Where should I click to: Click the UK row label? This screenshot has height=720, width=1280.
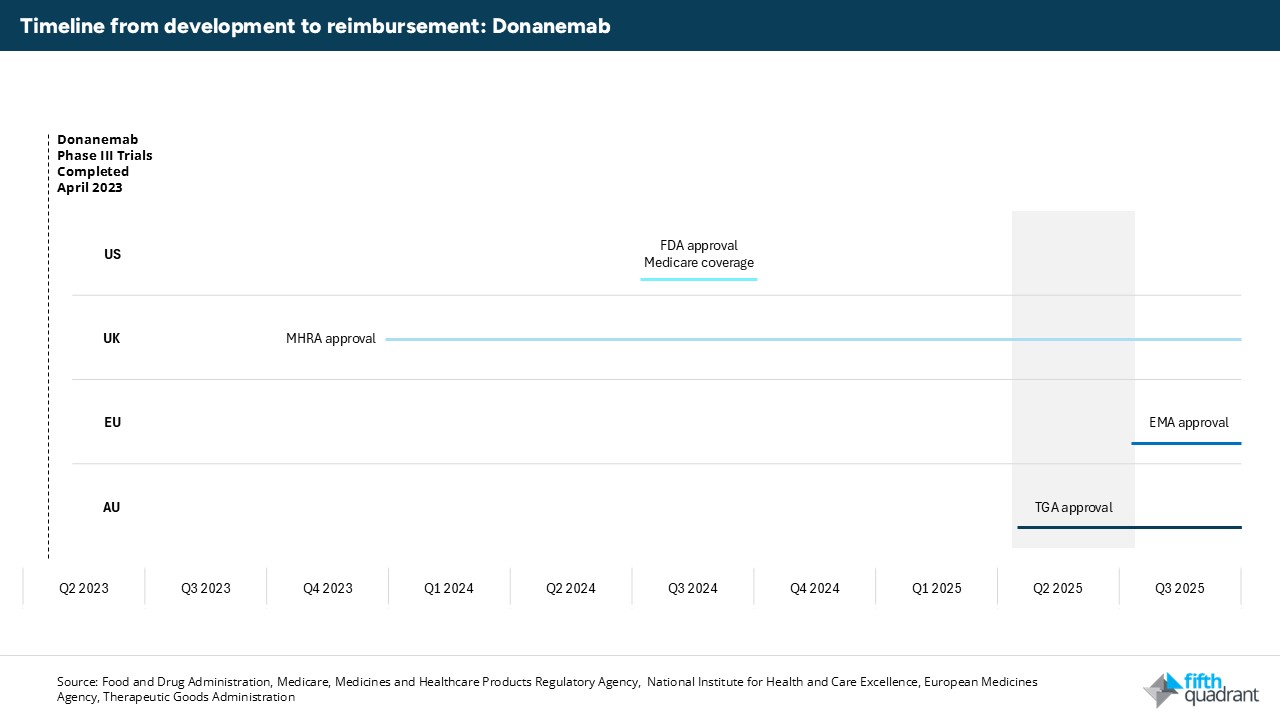tap(112, 339)
